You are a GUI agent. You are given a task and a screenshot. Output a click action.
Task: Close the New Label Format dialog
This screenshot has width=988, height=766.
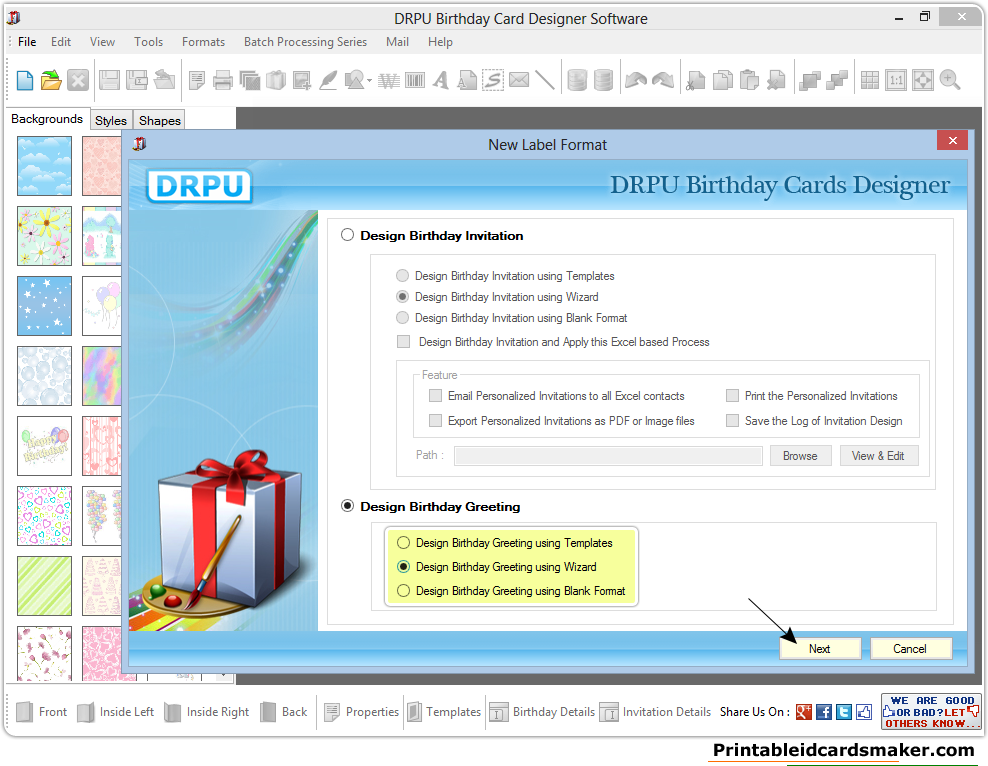(952, 140)
